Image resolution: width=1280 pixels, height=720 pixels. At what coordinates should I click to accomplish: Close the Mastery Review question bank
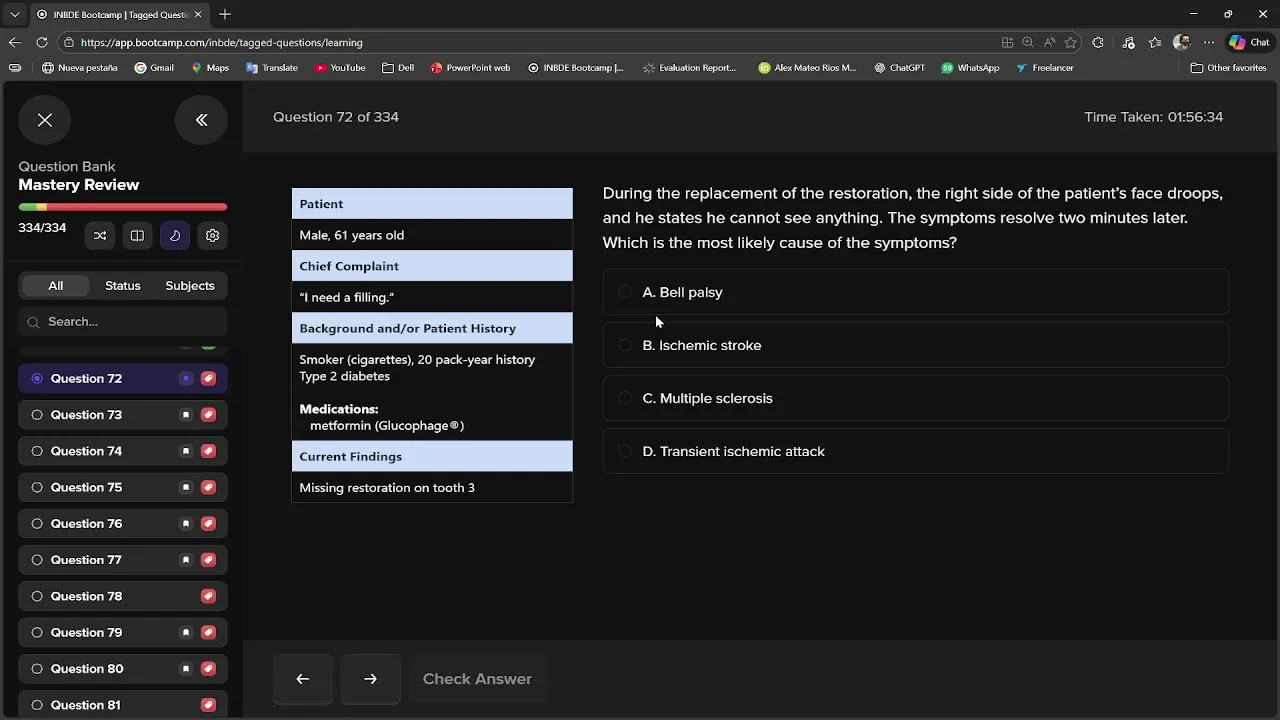45,120
